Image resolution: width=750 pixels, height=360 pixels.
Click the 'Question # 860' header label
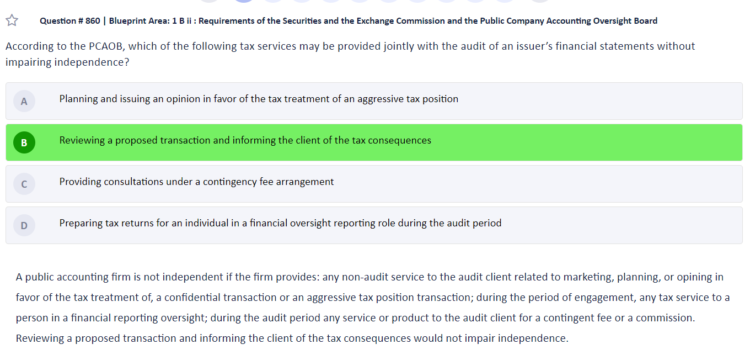70,21
